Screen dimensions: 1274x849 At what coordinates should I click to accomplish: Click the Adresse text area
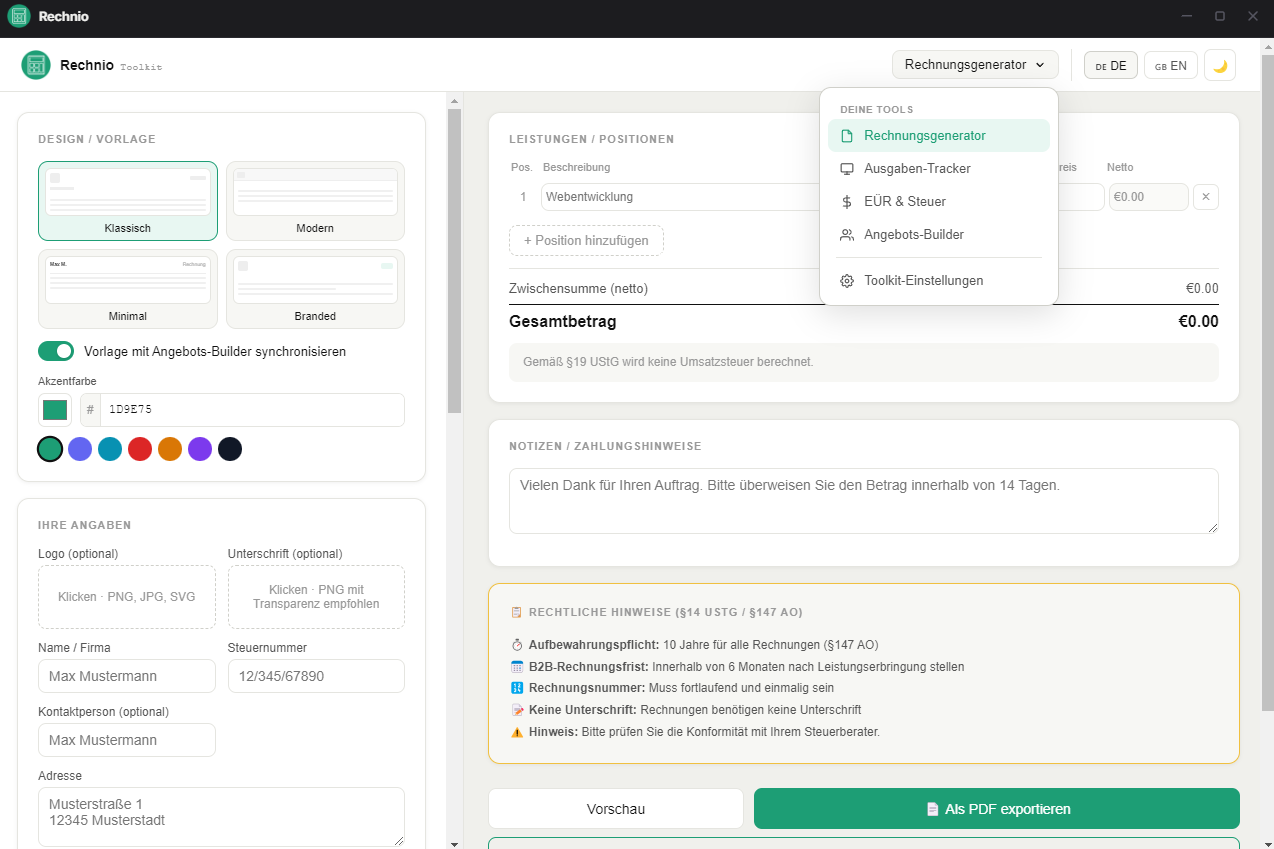point(221,817)
